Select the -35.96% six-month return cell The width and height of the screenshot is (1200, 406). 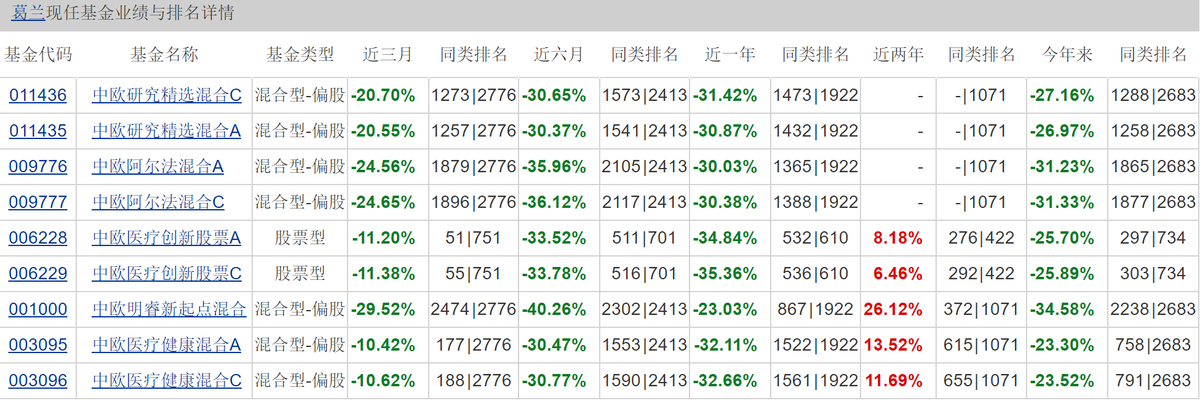[559, 167]
